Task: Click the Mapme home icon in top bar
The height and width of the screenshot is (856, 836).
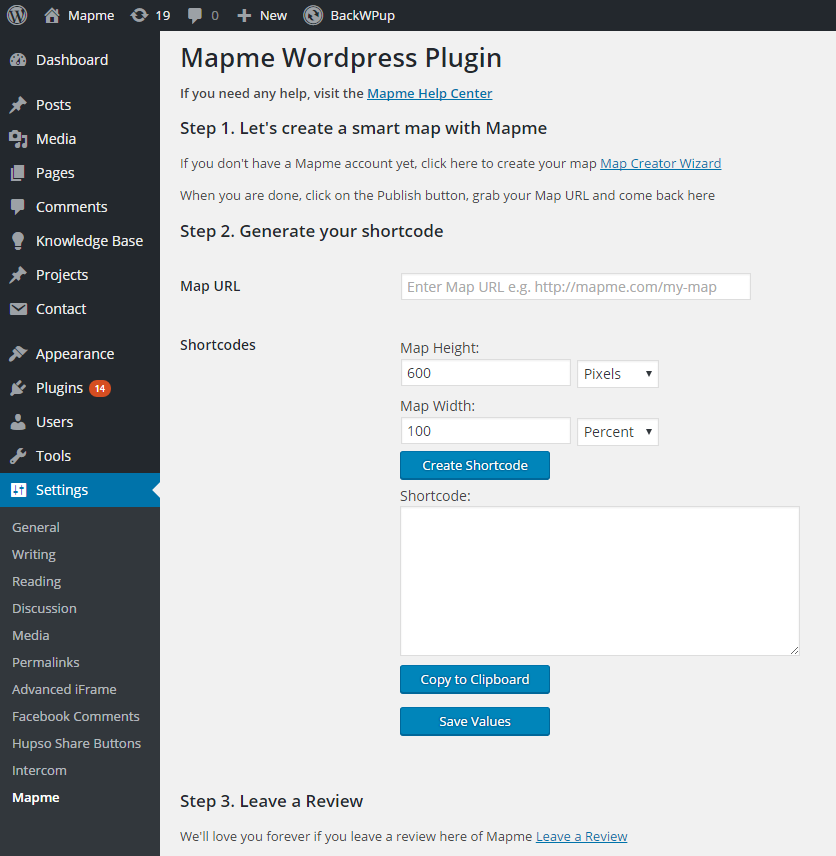Action: (52, 15)
